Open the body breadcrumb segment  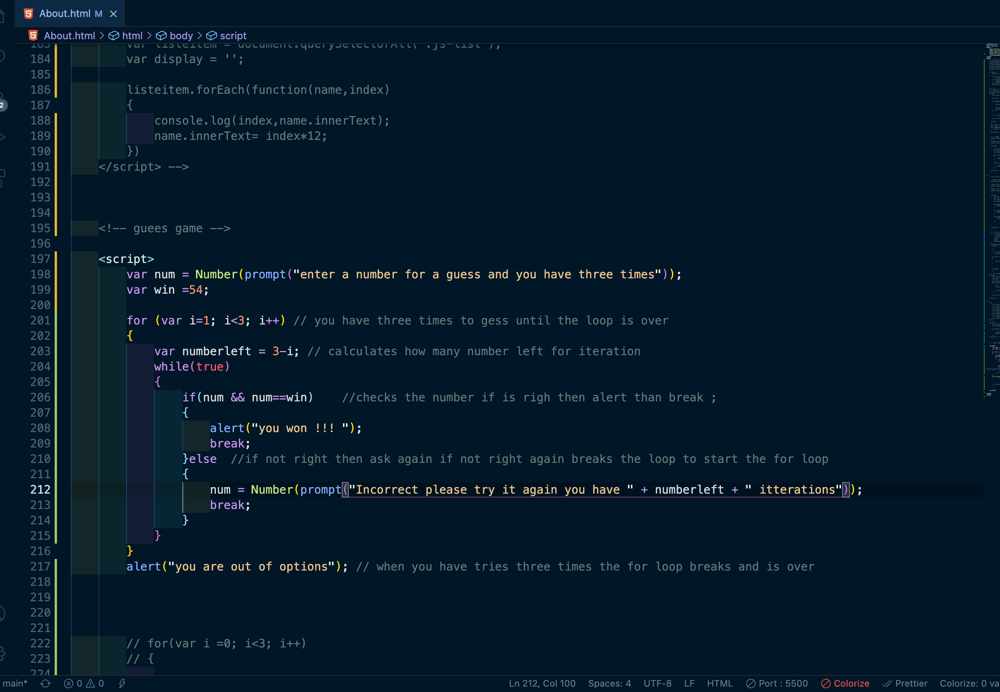pos(175,36)
